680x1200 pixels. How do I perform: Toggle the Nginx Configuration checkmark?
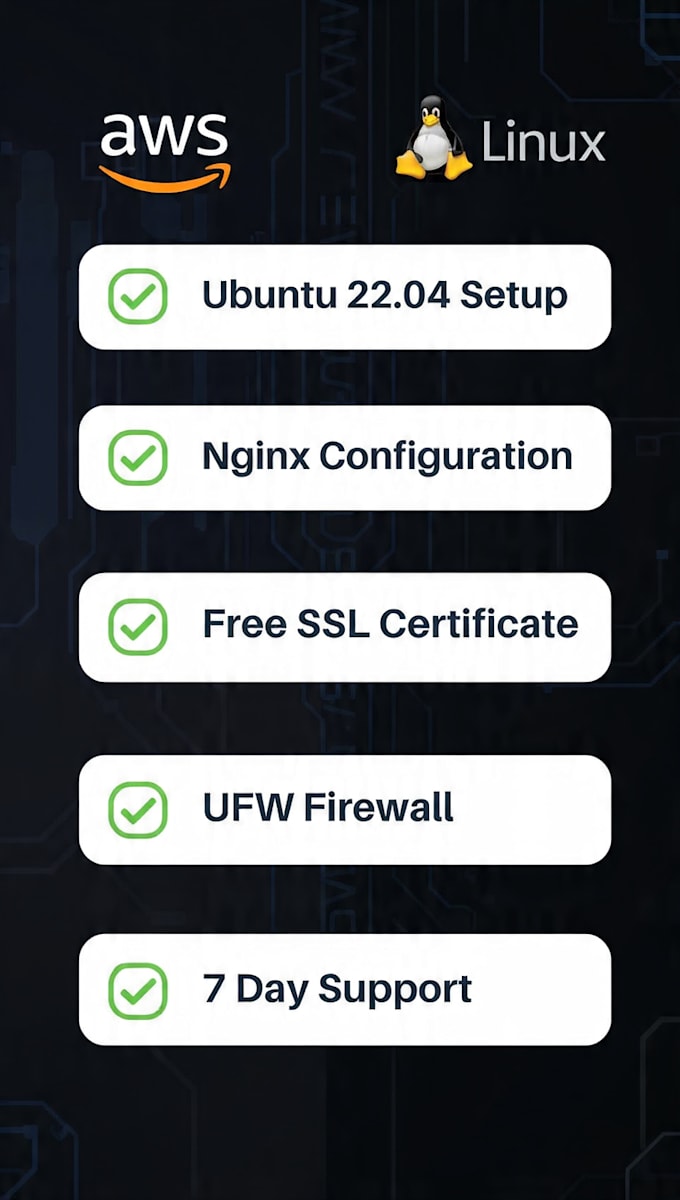[137, 458]
